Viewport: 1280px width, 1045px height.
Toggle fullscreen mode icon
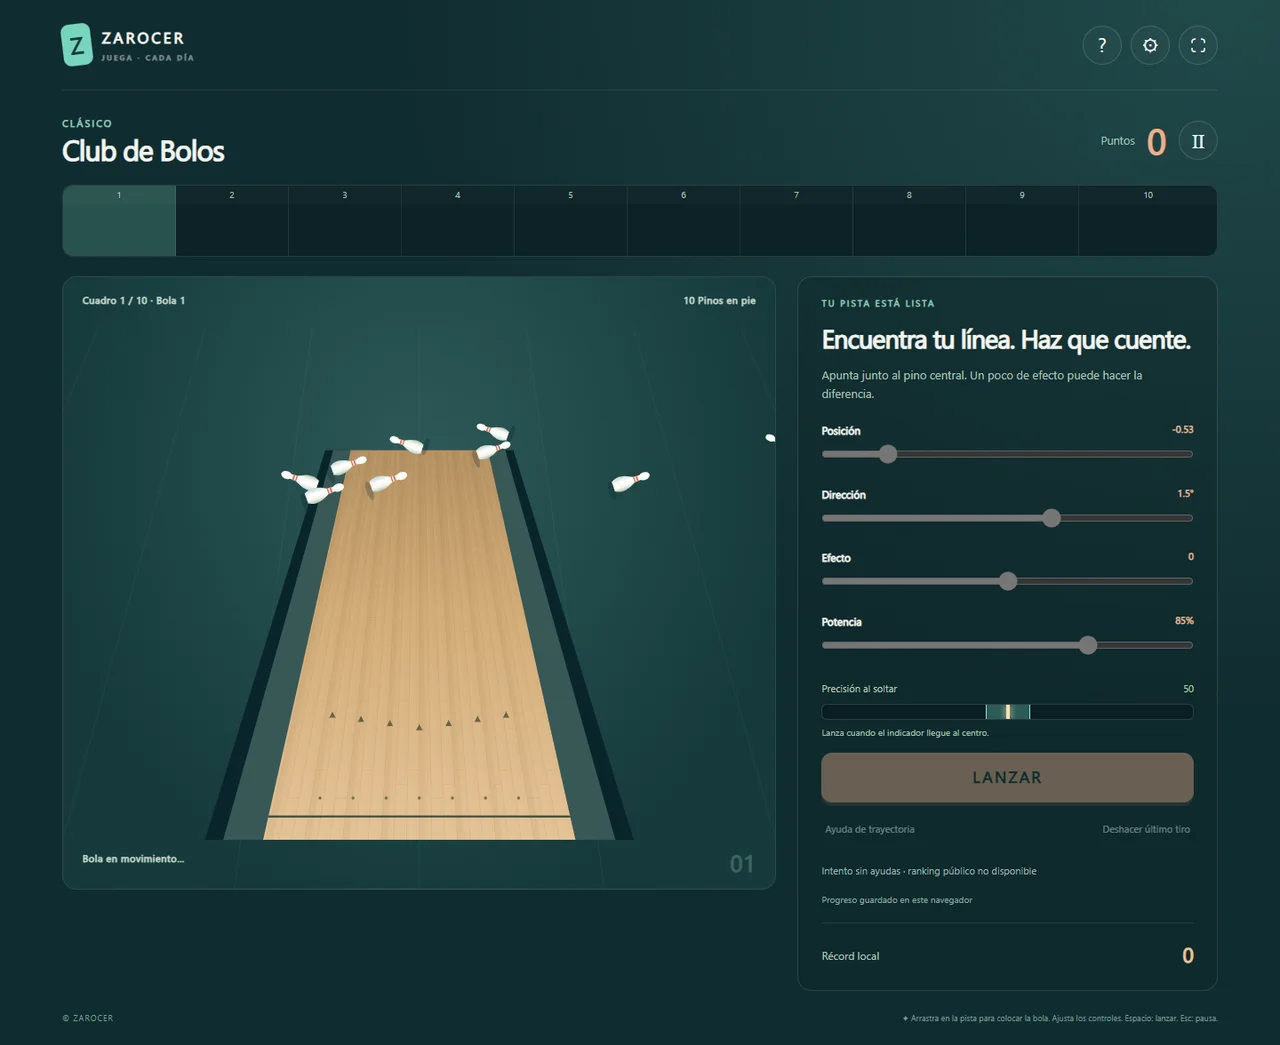(x=1198, y=45)
